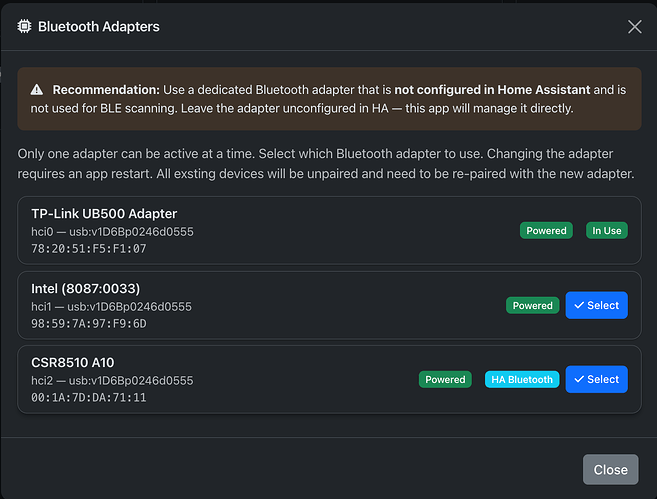This screenshot has height=499, width=657.
Task: Click the Bluetooth Adapters dialog title
Action: [x=98, y=27]
